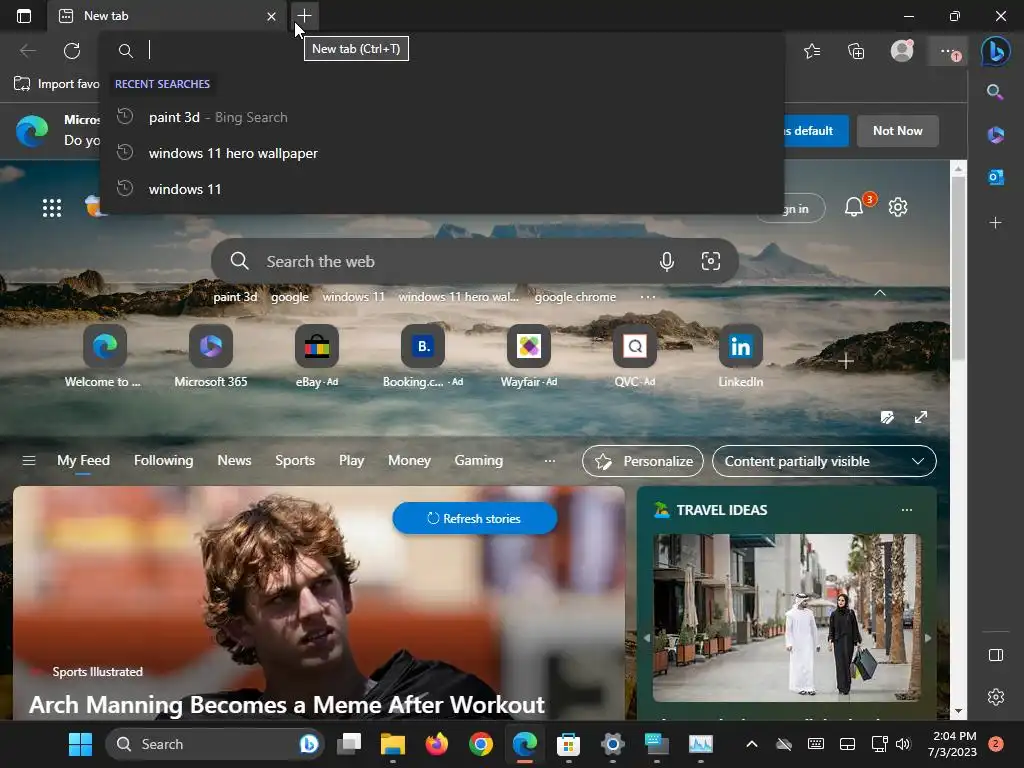Open File Explorer from taskbar
The width and height of the screenshot is (1024, 768).
tap(393, 744)
